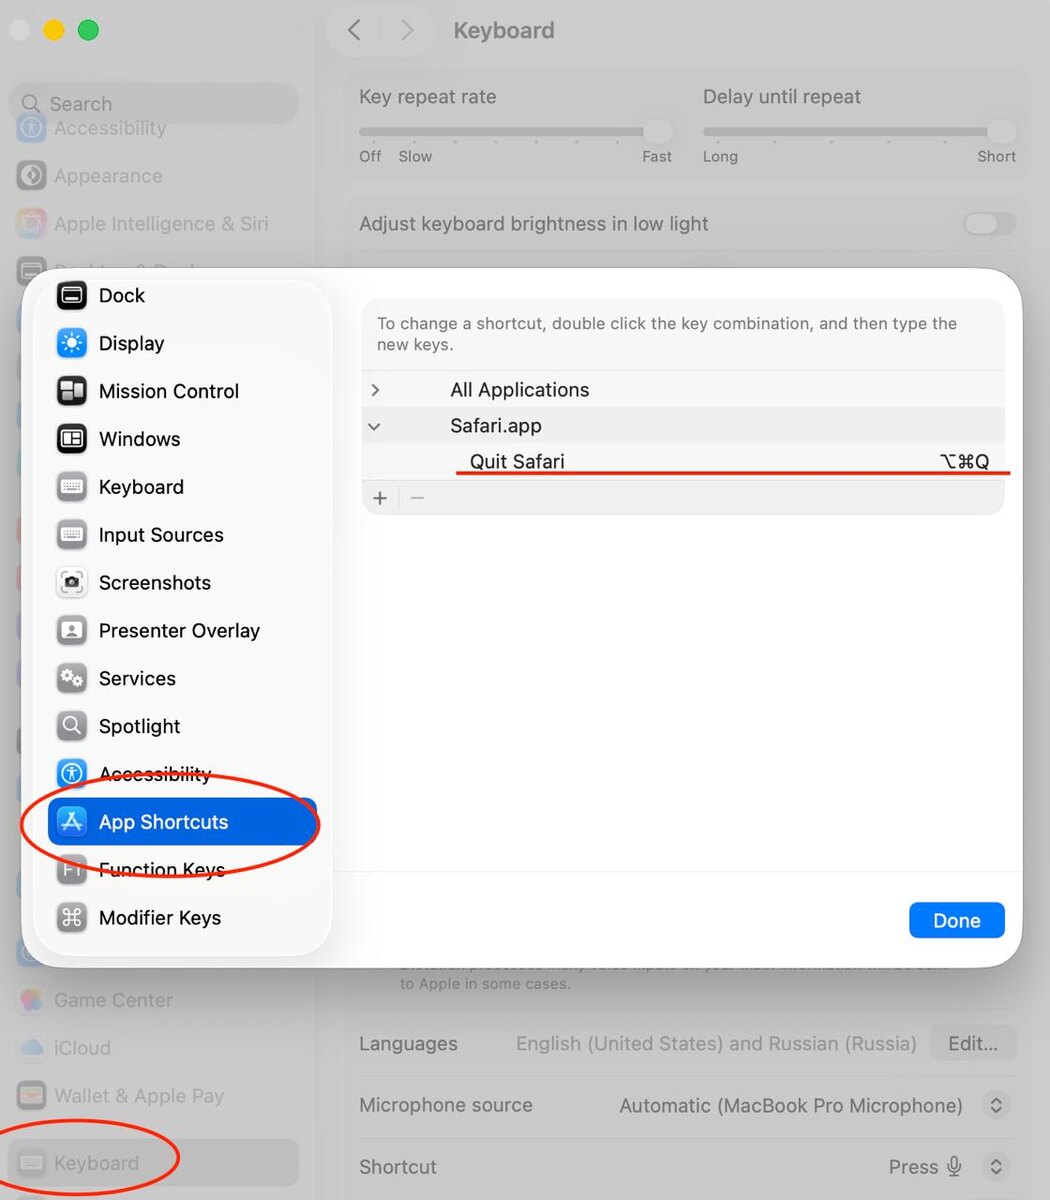Select the Screenshots category
The image size is (1050, 1200).
pyautogui.click(x=183, y=583)
